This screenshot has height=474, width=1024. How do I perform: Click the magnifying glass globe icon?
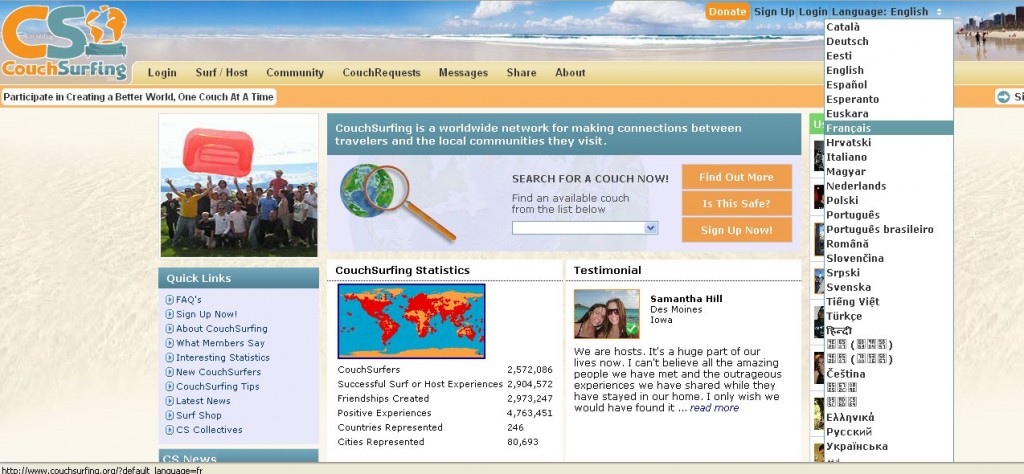[397, 201]
